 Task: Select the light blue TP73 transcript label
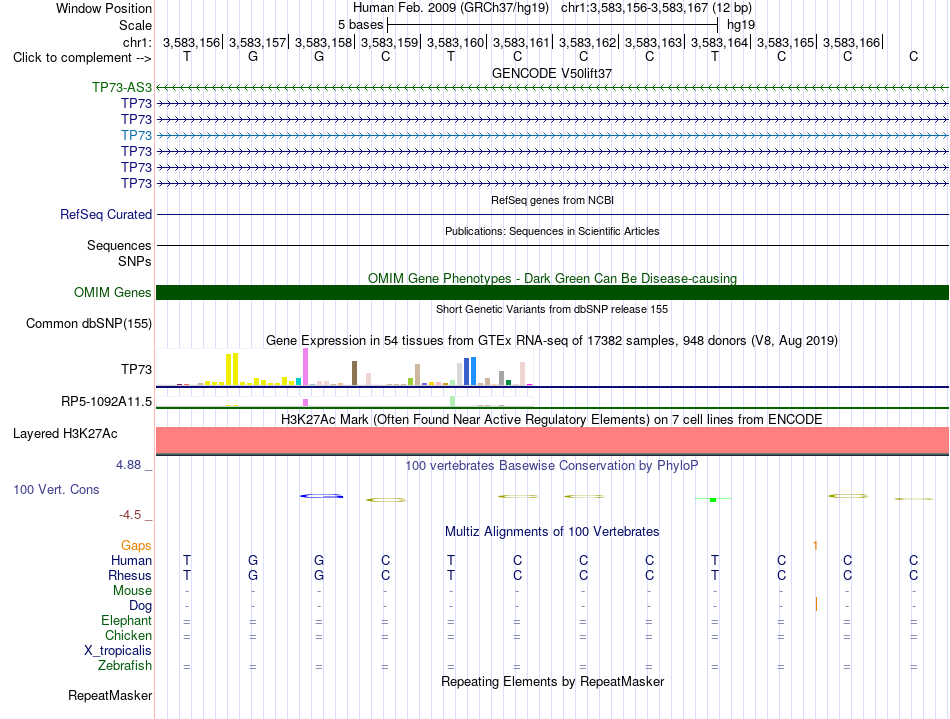[136, 135]
